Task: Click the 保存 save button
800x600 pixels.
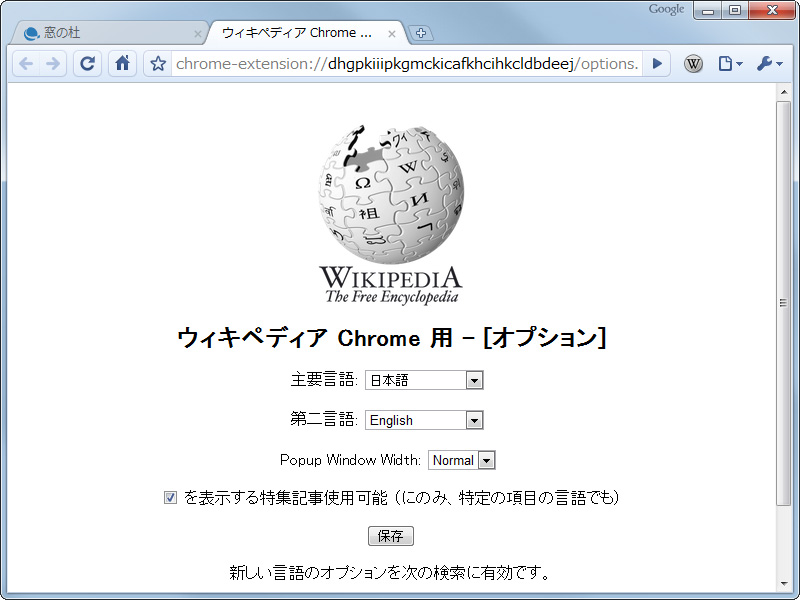Action: pyautogui.click(x=391, y=536)
